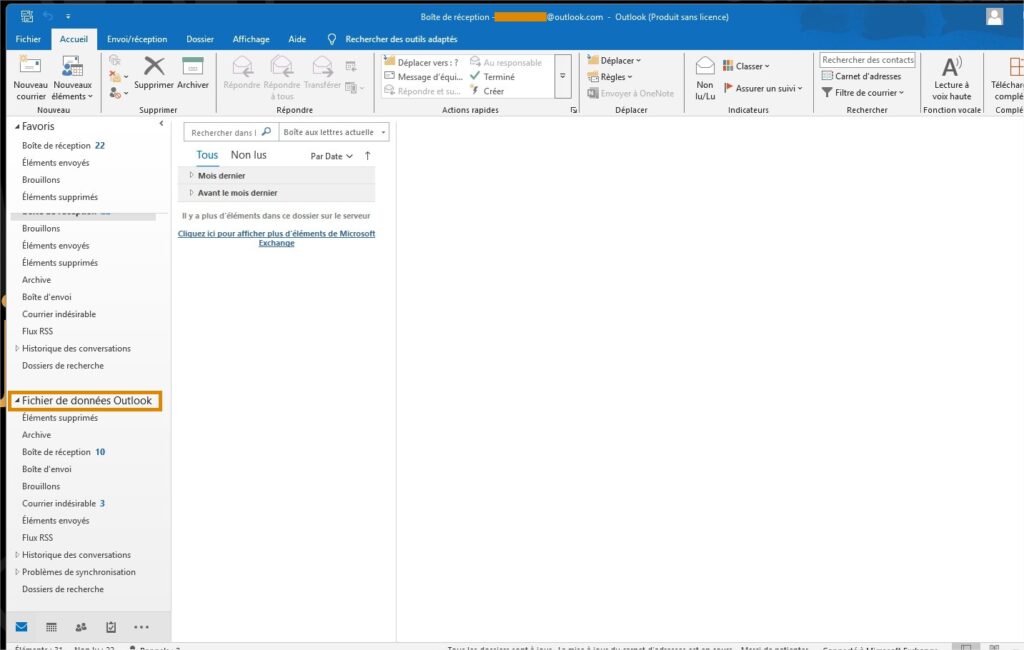Open the People contacts icon in navigation bar

coord(81,627)
